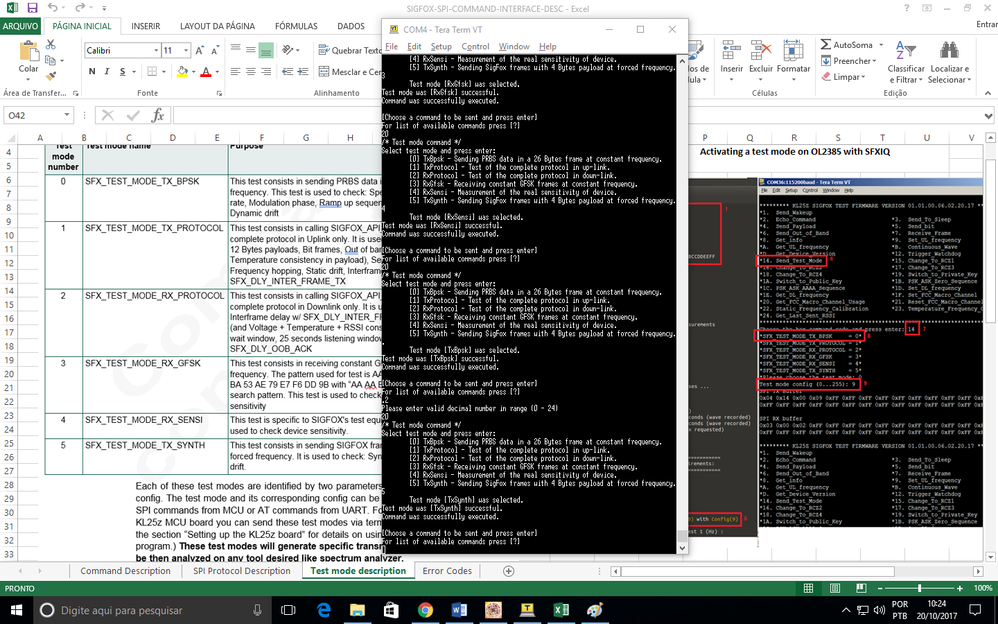Decrease font size with small A icon
Image resolution: width=998 pixels, height=624 pixels.
coord(216,50)
